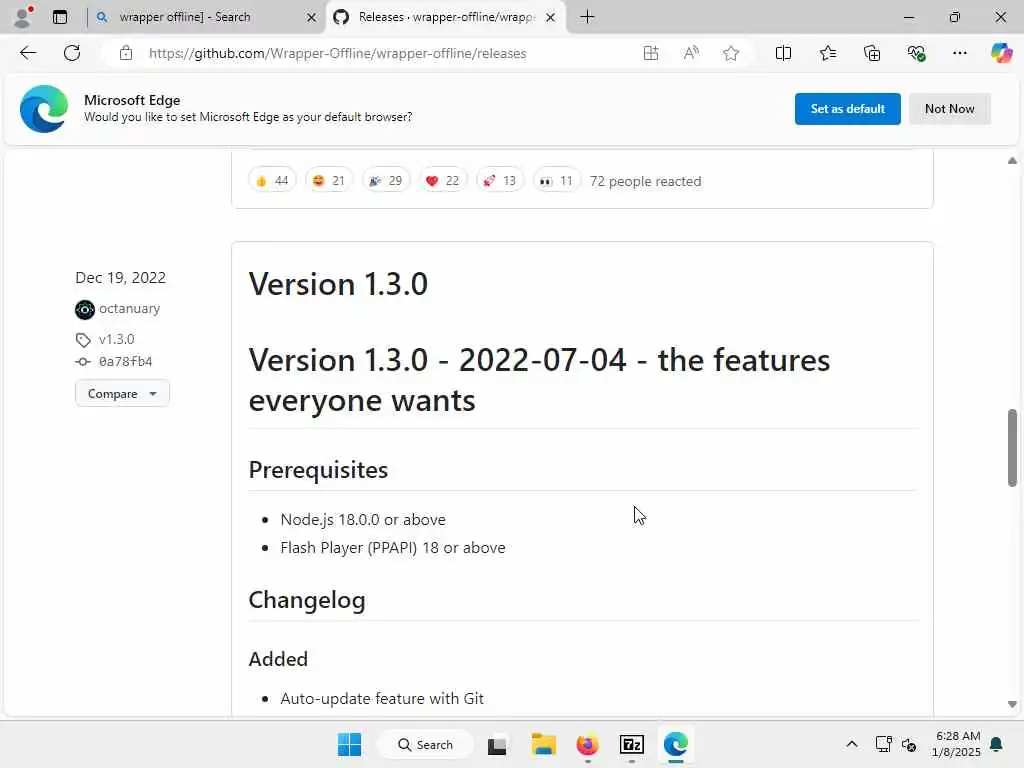Click the taskbar Search box
This screenshot has width=1024, height=768.
pyautogui.click(x=425, y=744)
